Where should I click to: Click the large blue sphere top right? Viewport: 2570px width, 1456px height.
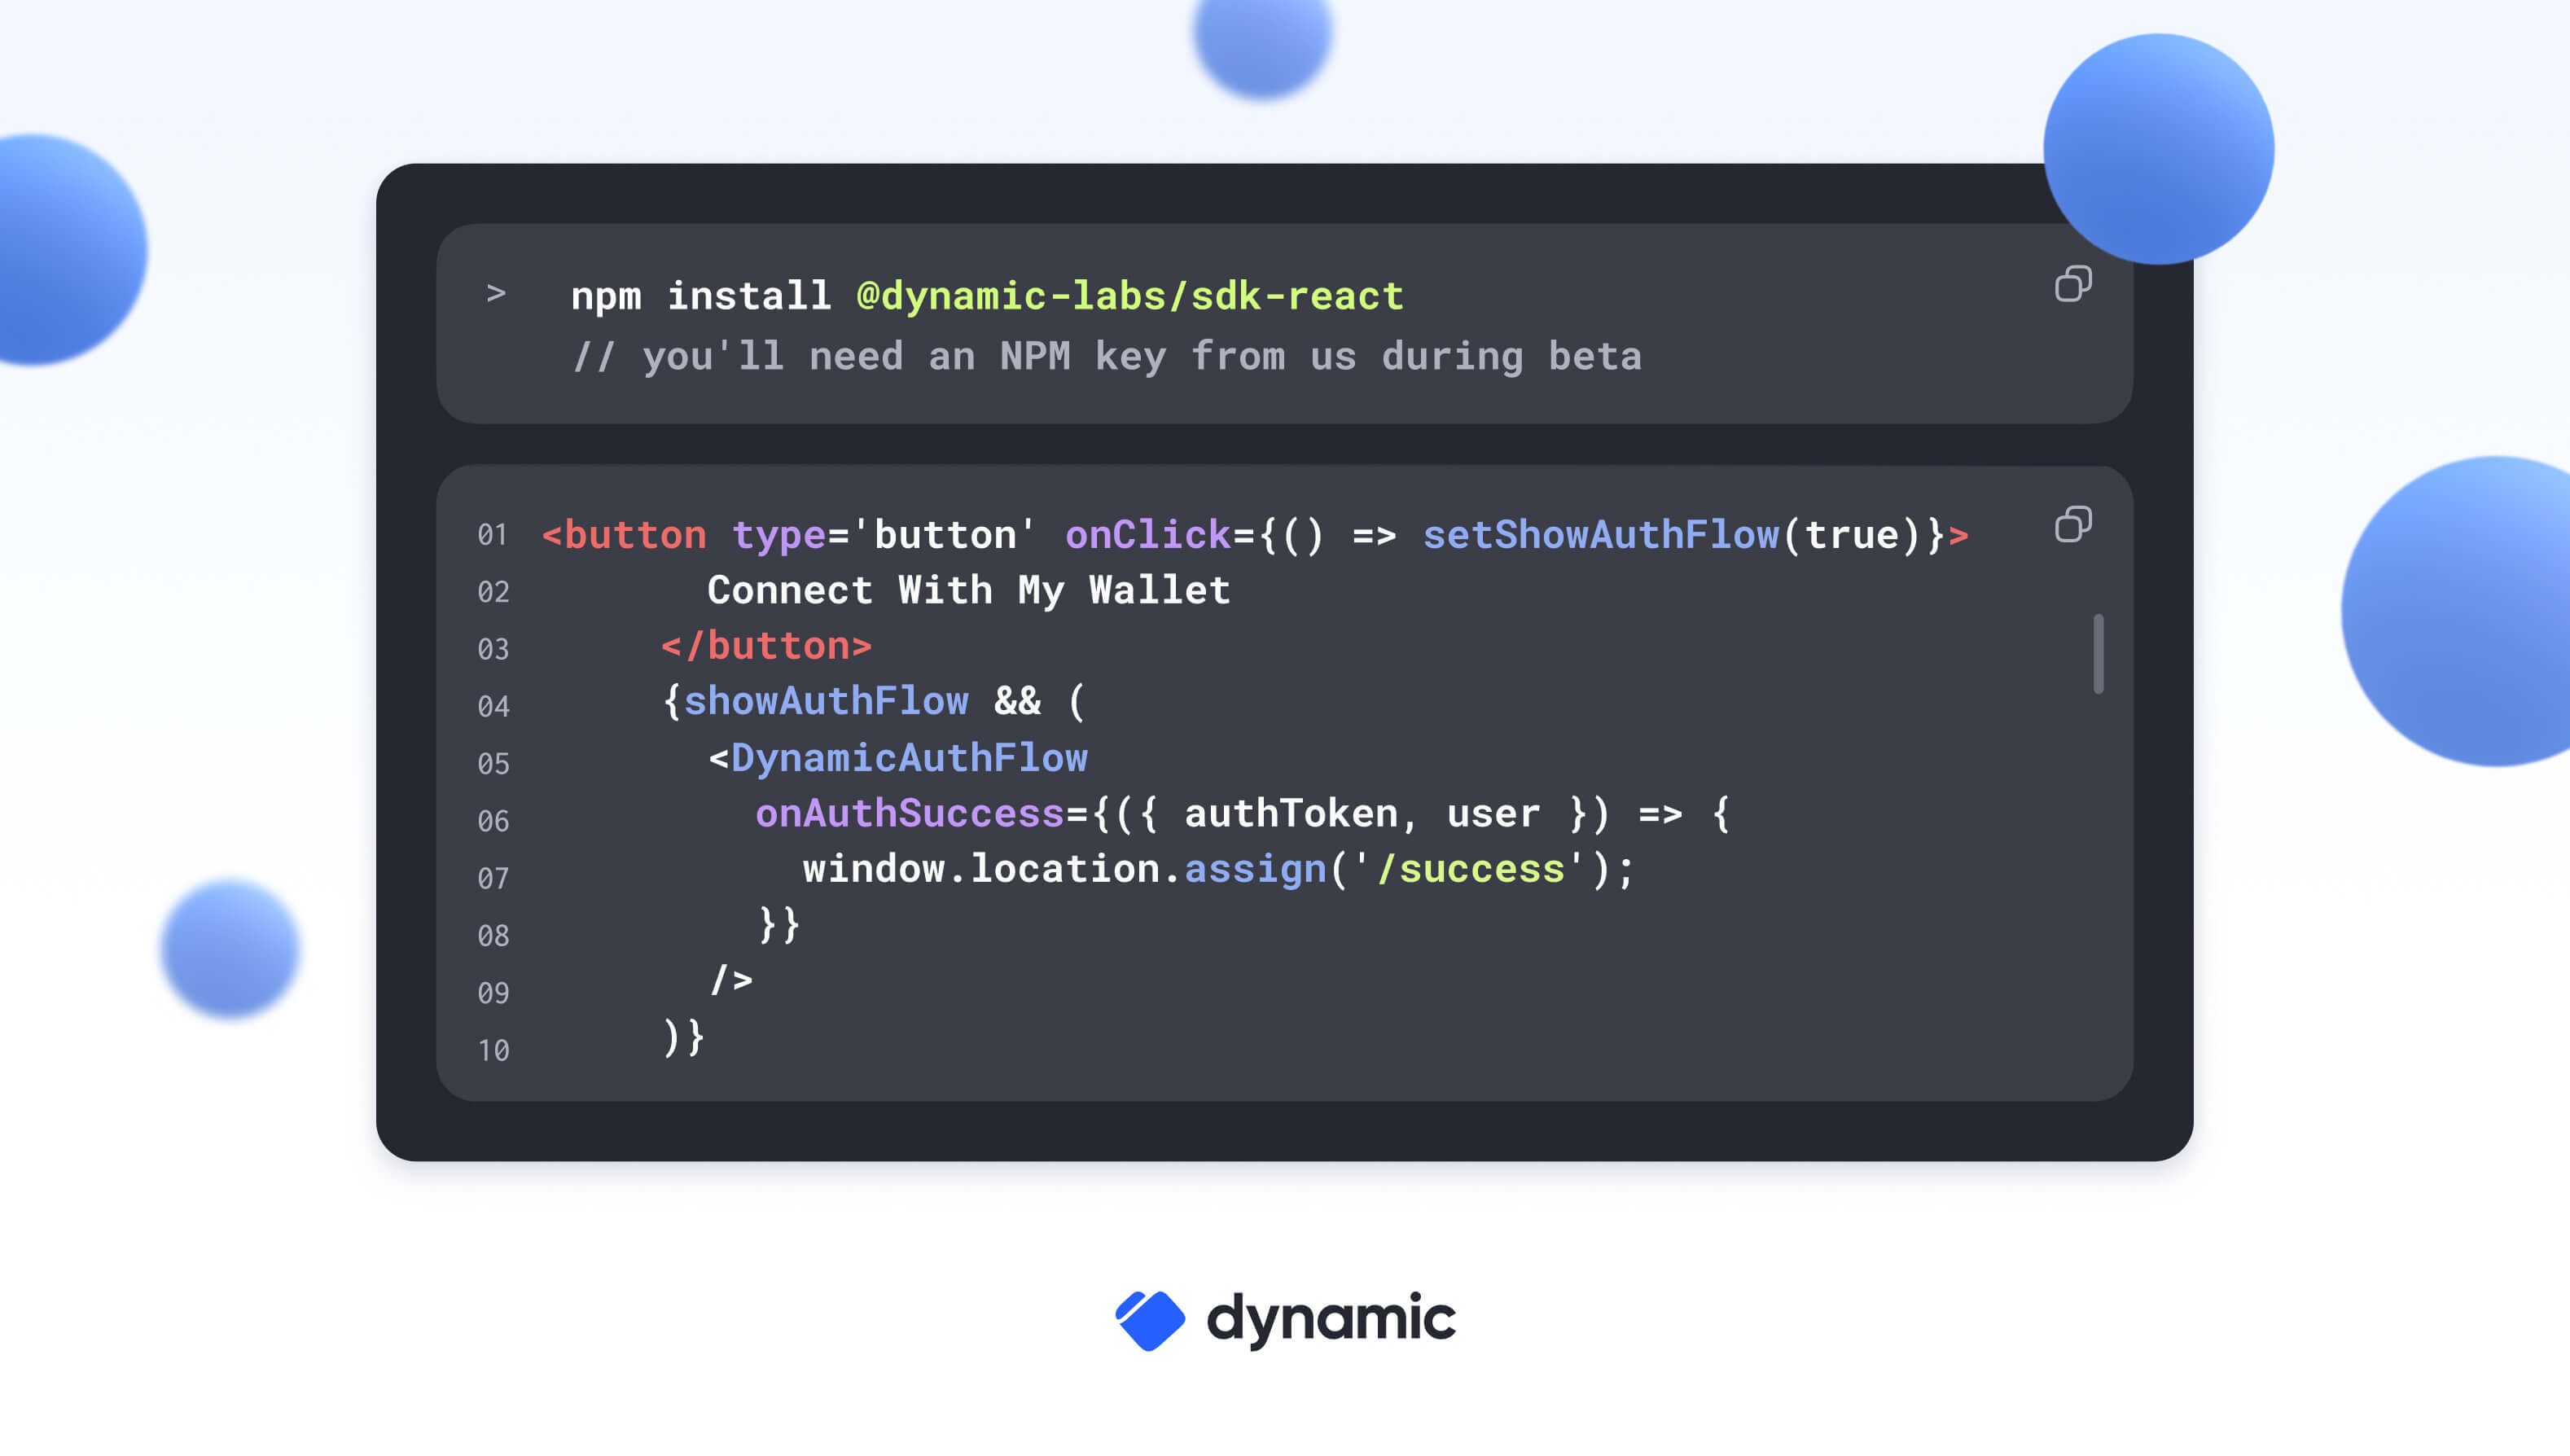2158,150
